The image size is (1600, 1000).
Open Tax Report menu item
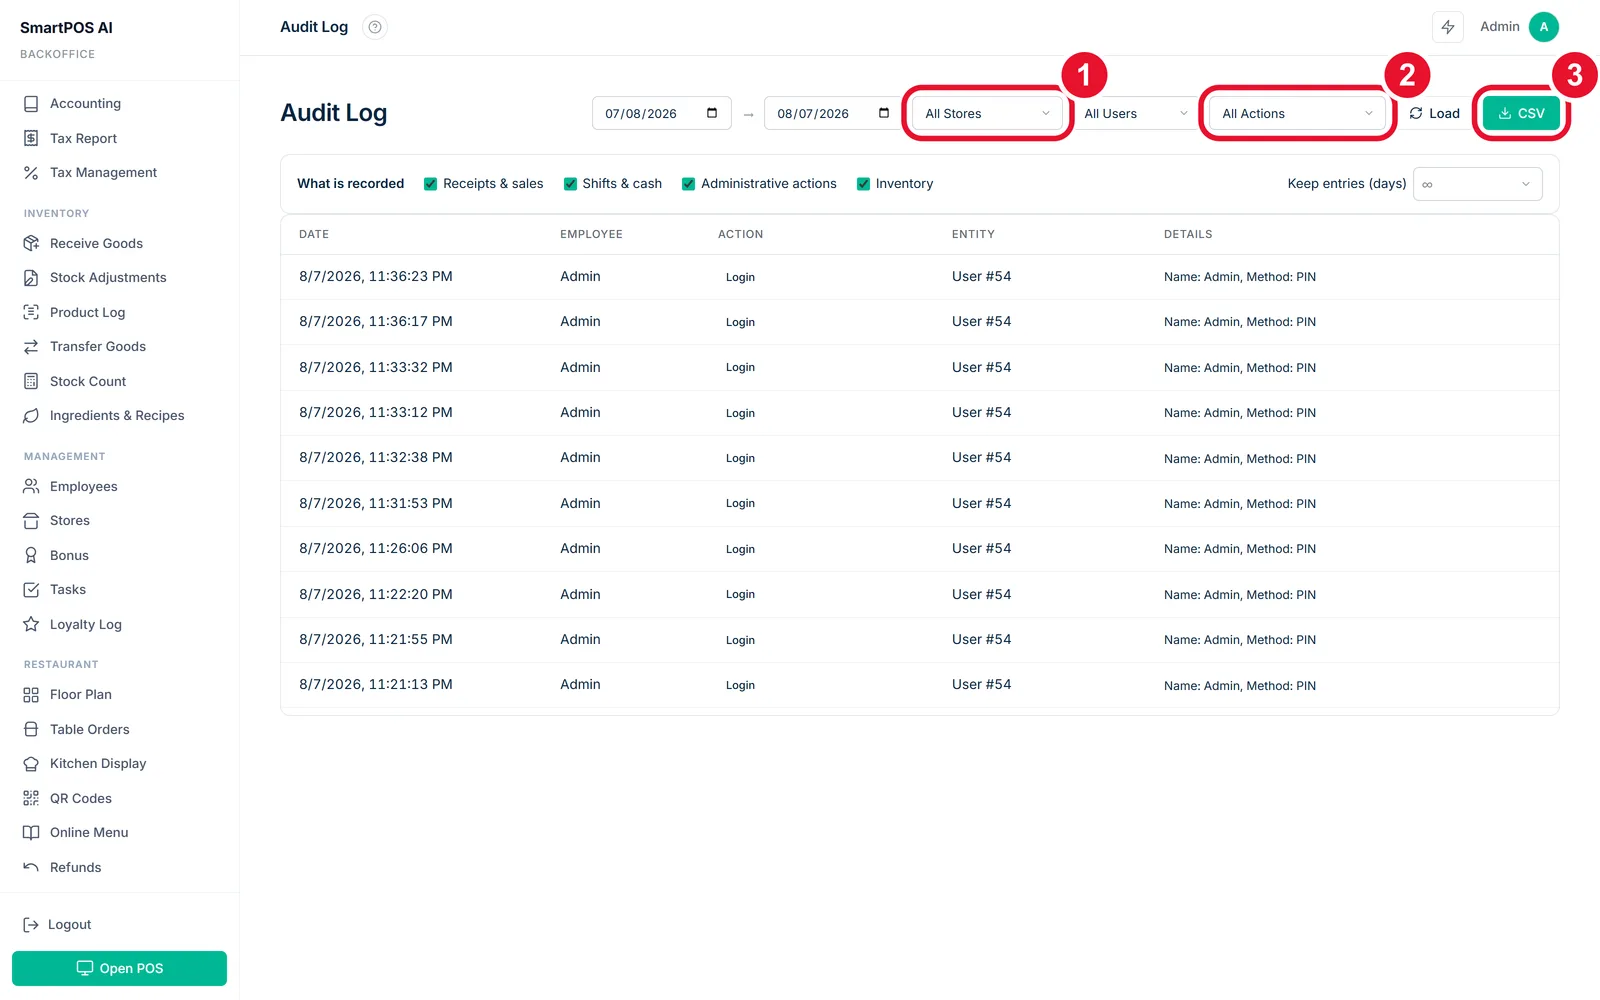(84, 138)
